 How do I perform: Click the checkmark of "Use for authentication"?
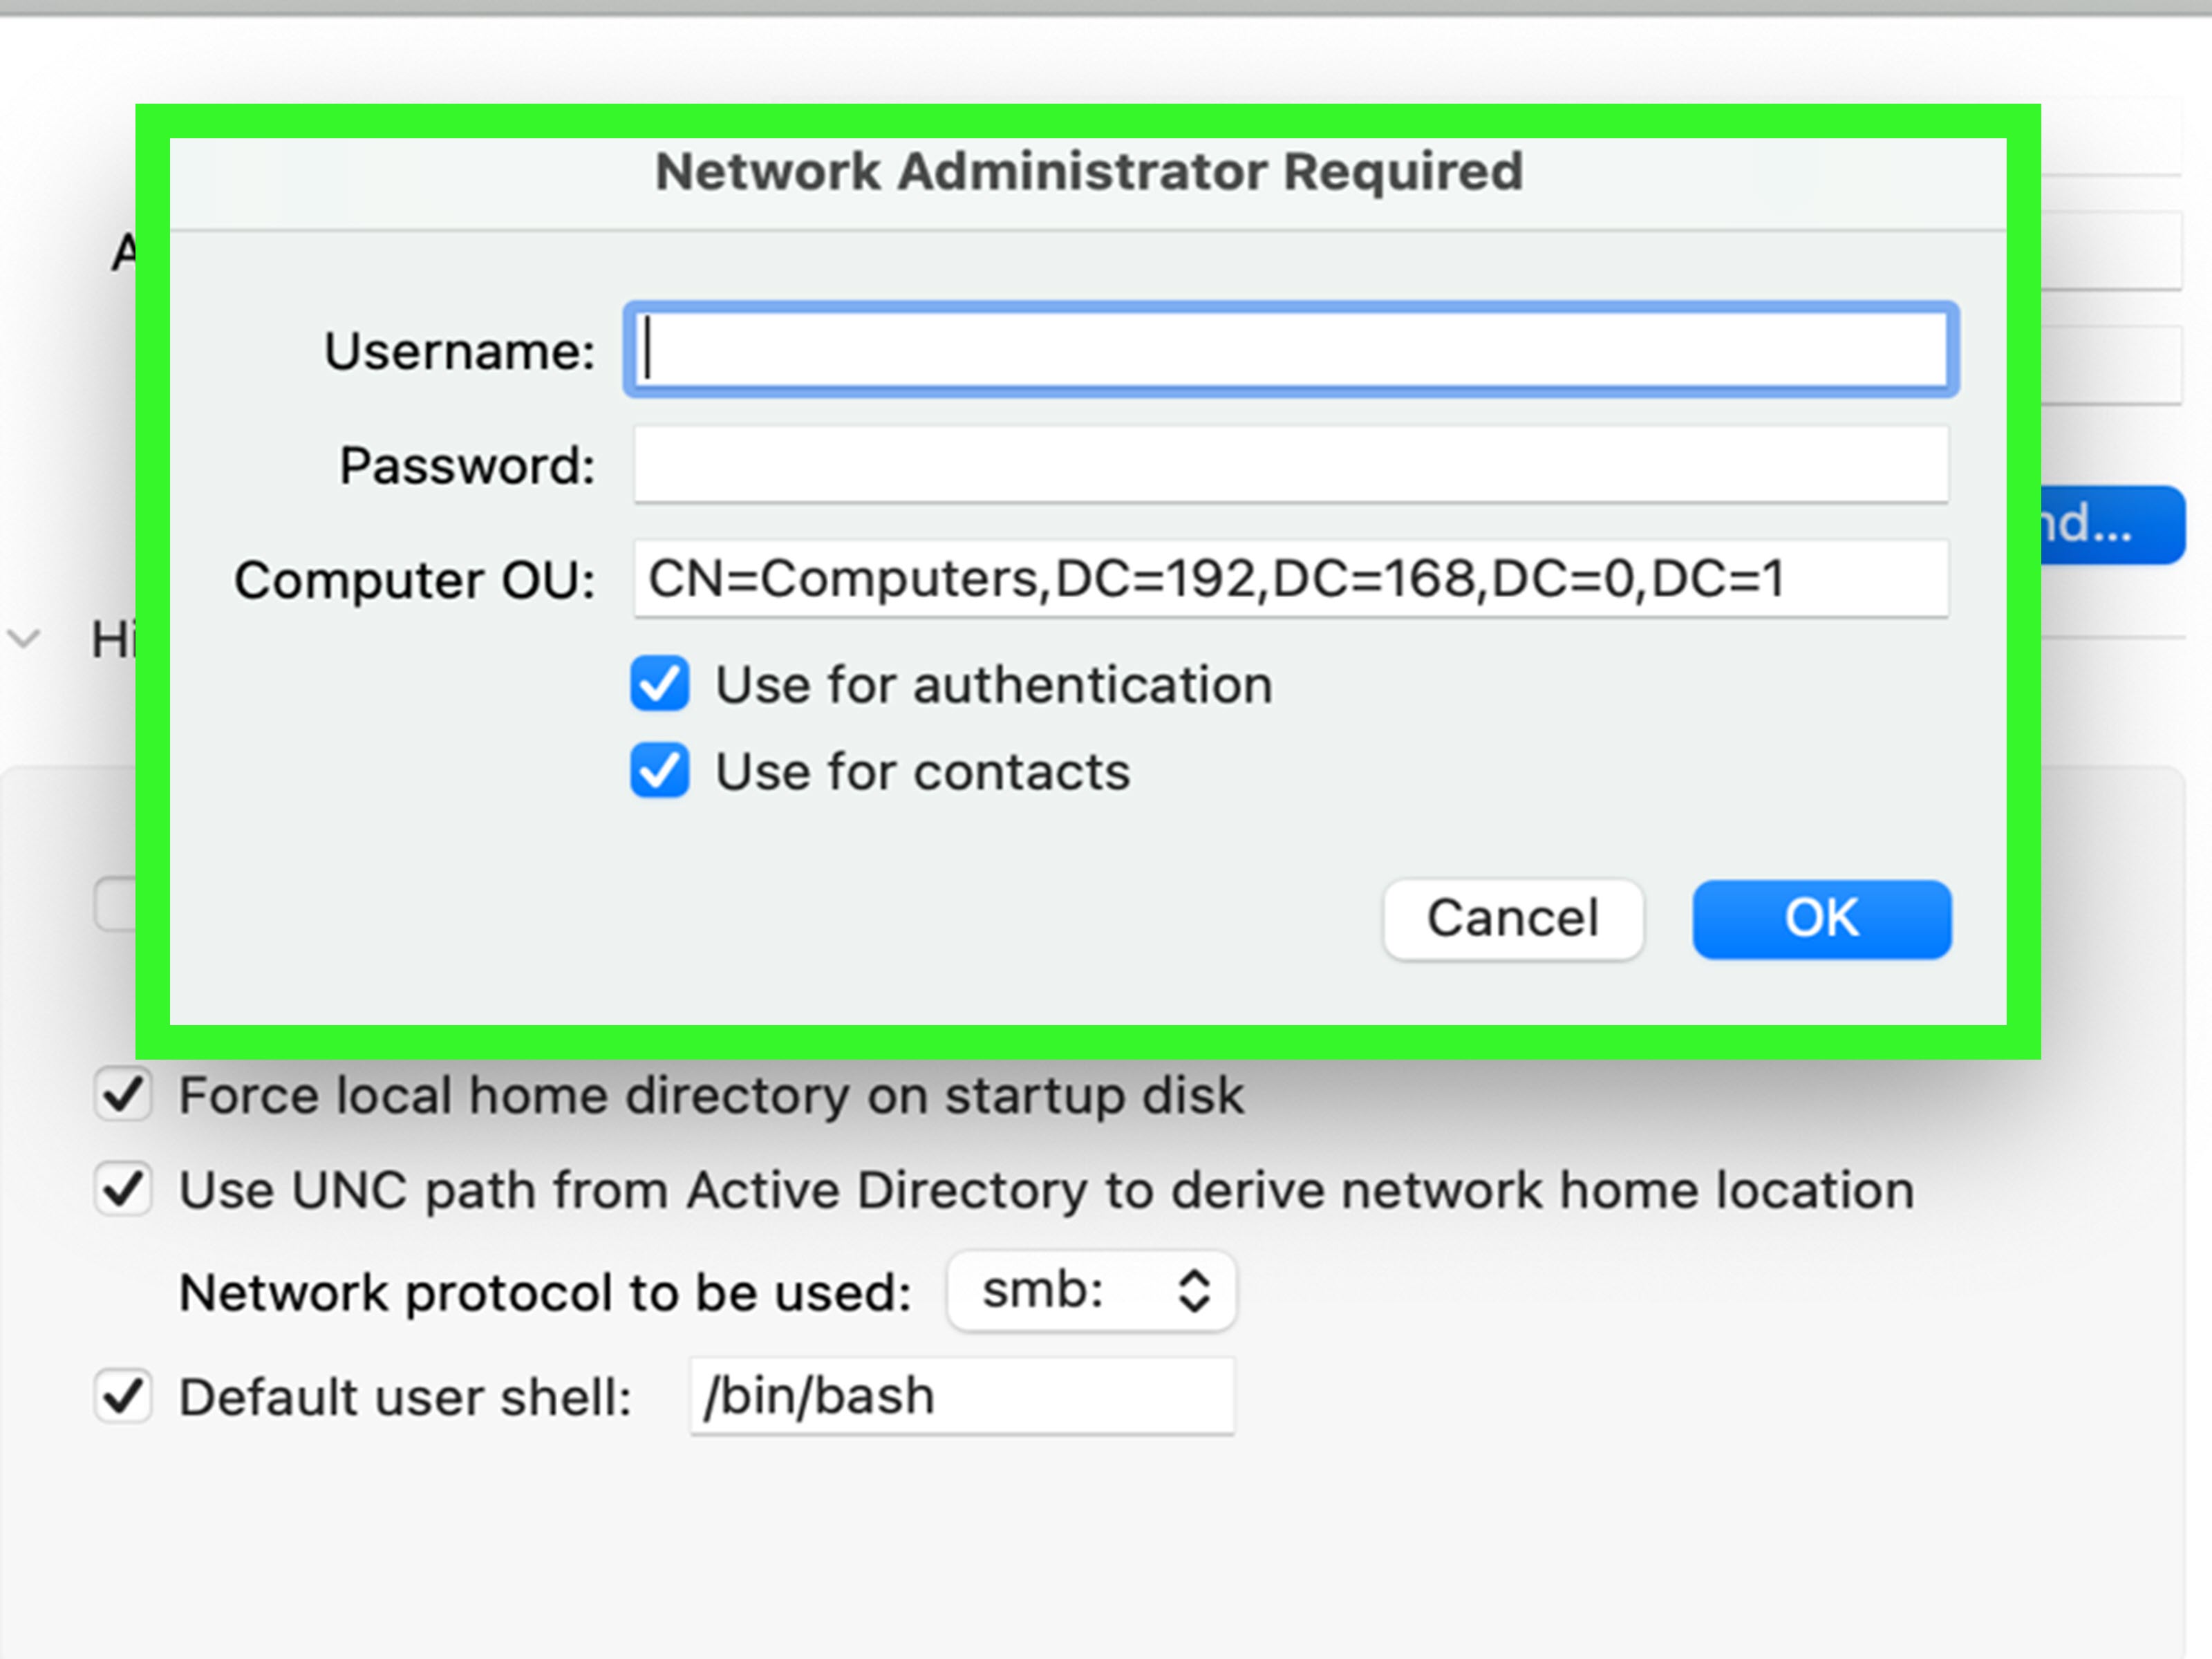click(x=660, y=684)
